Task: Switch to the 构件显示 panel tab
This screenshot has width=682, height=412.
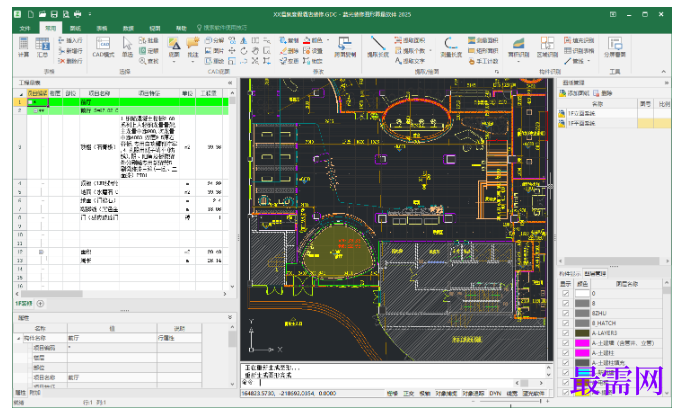Action: tap(569, 274)
